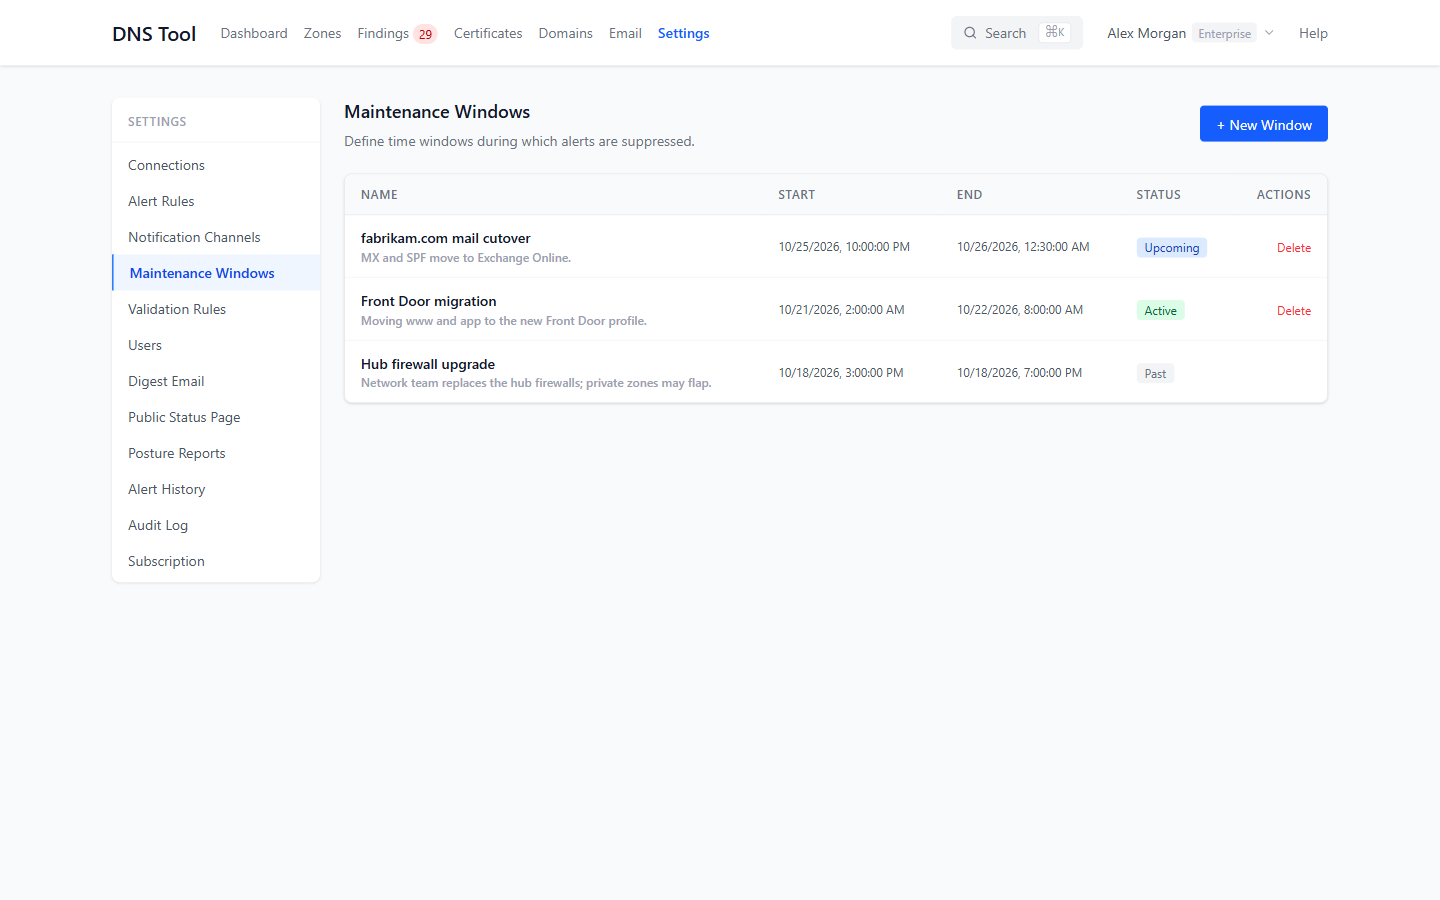Click the END column header
Image resolution: width=1440 pixels, height=900 pixels.
969,195
